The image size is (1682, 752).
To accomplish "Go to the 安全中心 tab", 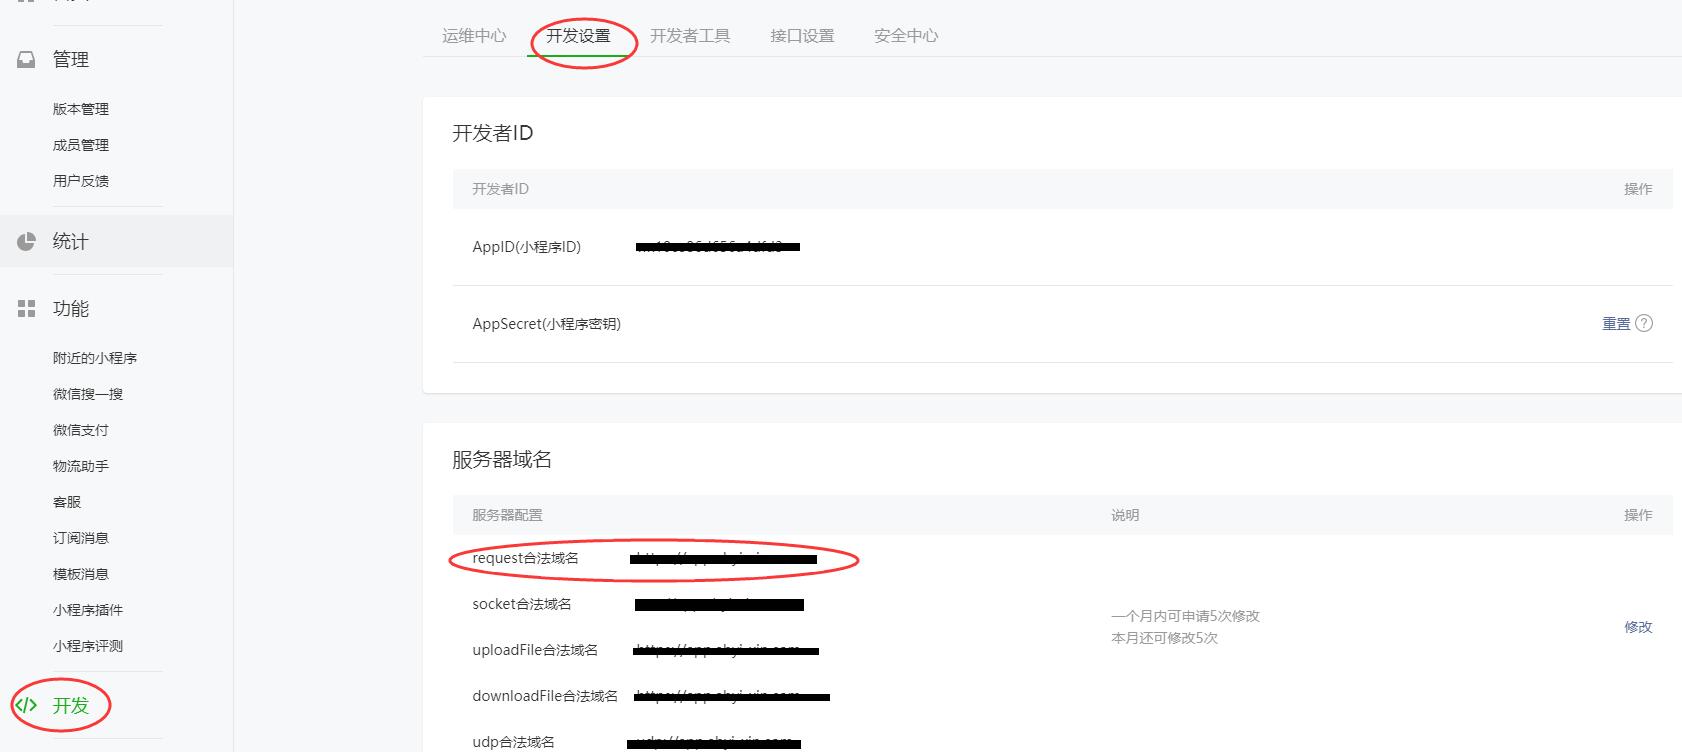I will 906,36.
